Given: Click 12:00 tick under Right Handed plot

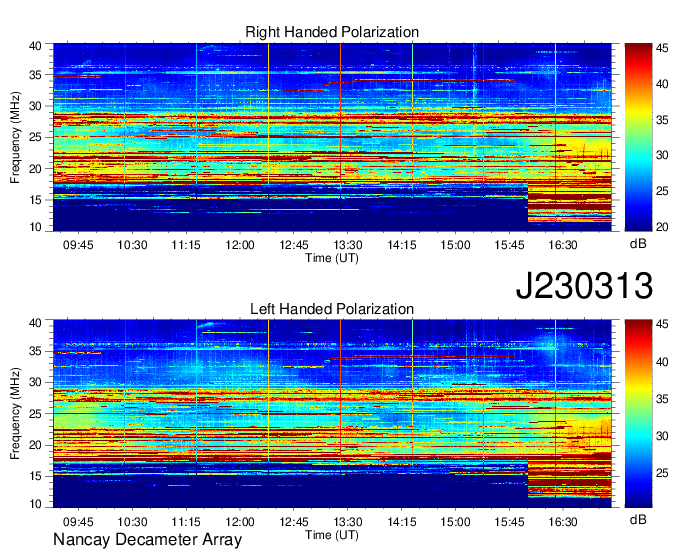Looking at the screenshot, I should pos(240,245).
